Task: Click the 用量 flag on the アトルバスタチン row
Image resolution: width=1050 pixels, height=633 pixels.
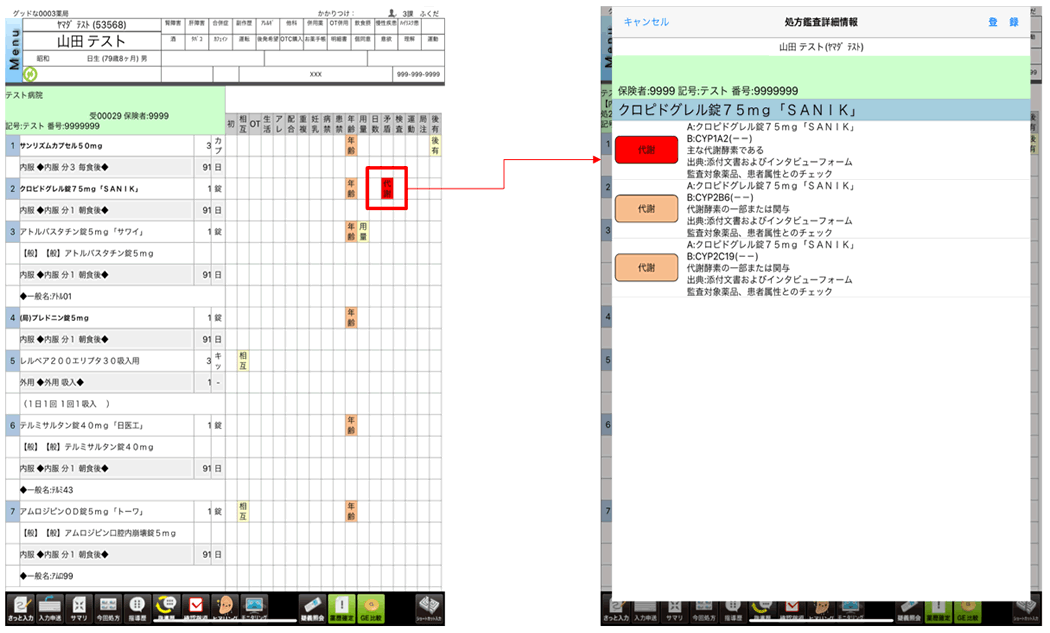Action: click(x=363, y=232)
